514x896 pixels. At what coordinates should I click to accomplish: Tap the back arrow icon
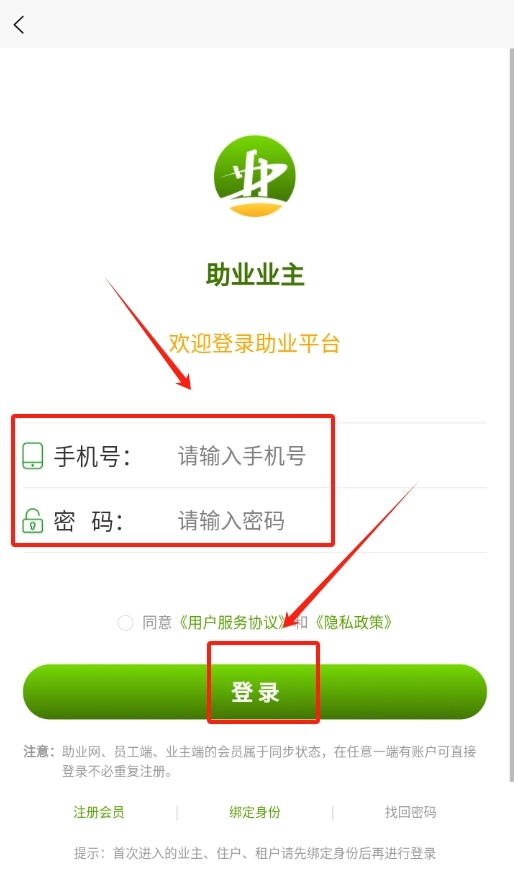[x=19, y=25]
